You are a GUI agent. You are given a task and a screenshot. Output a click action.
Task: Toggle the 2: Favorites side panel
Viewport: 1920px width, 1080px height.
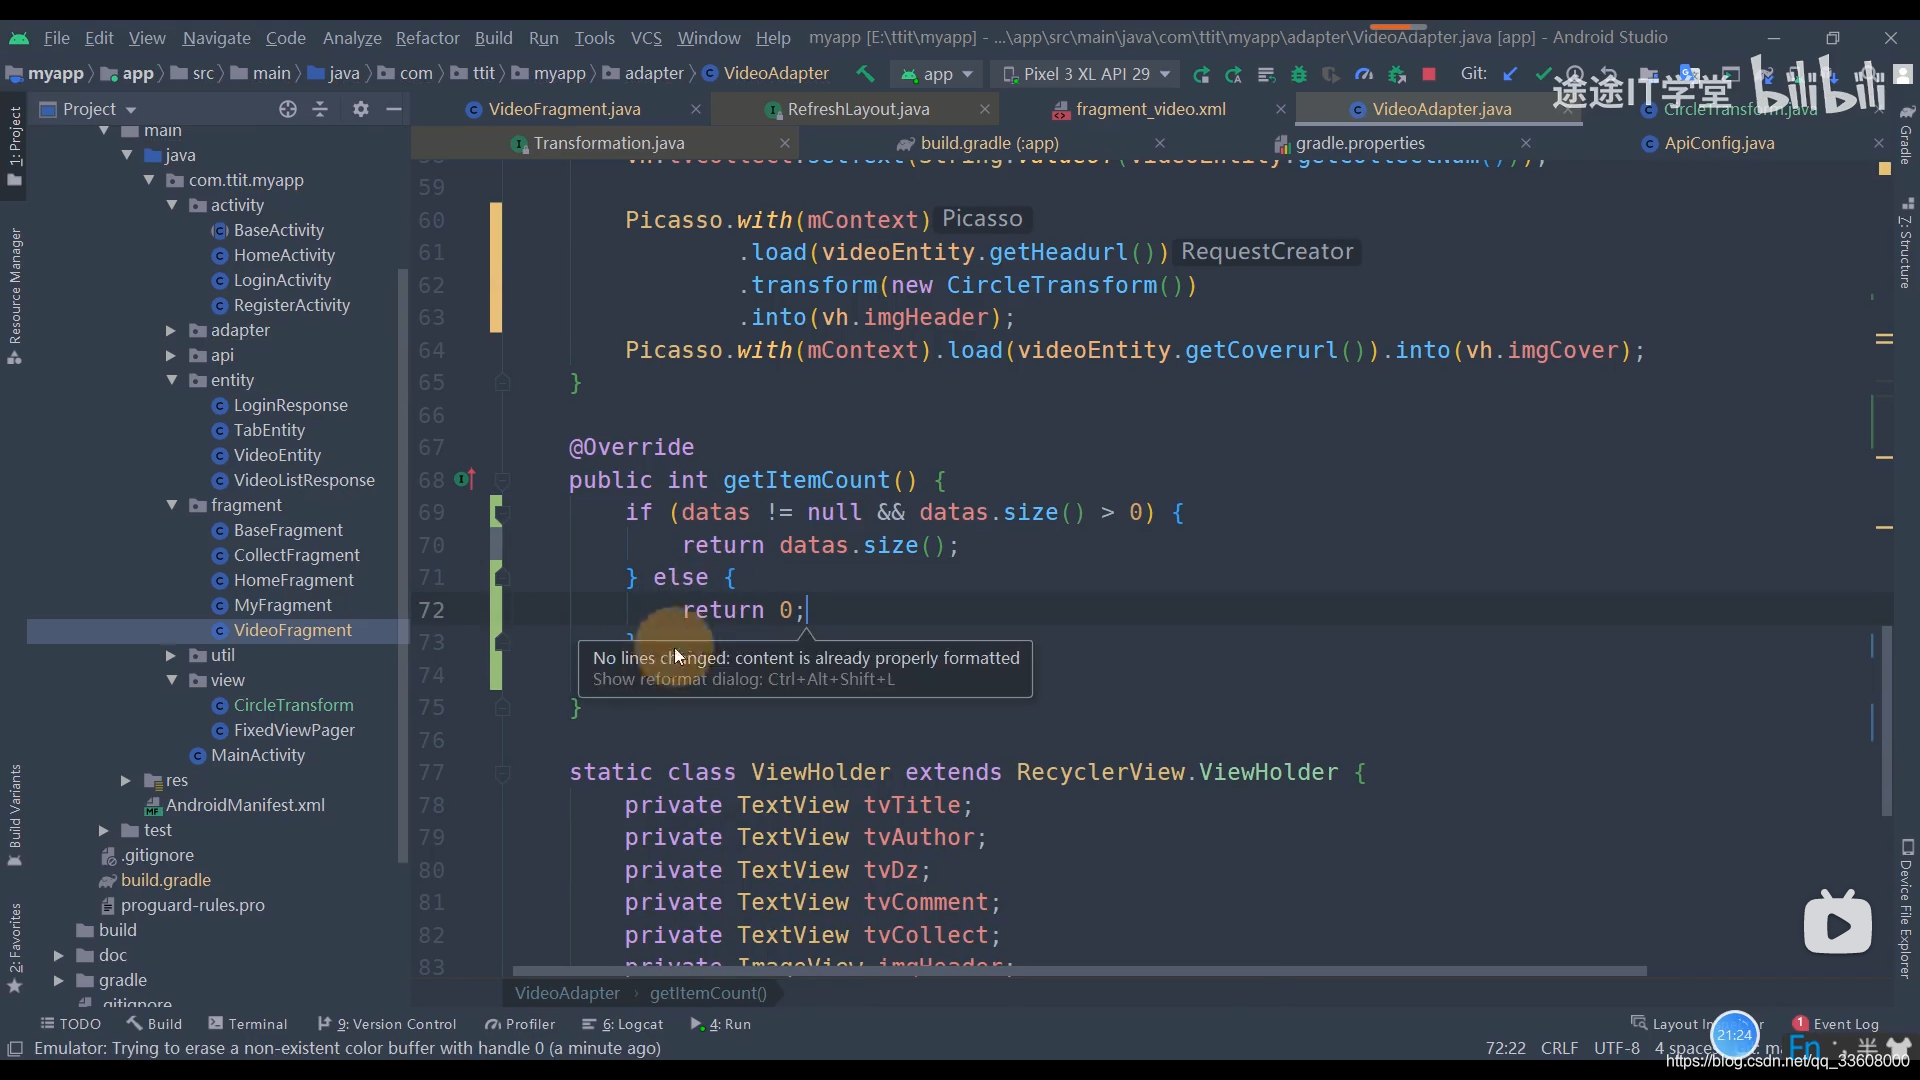[15, 947]
